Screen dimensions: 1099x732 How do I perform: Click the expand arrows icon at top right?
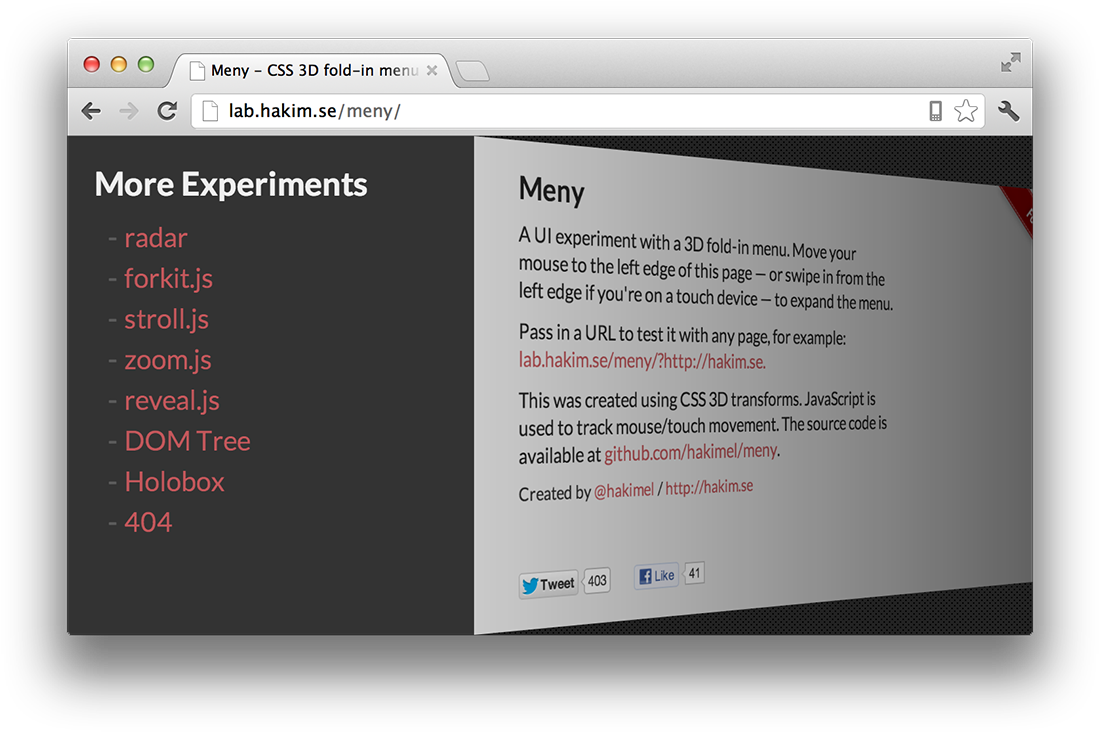pos(1010,62)
